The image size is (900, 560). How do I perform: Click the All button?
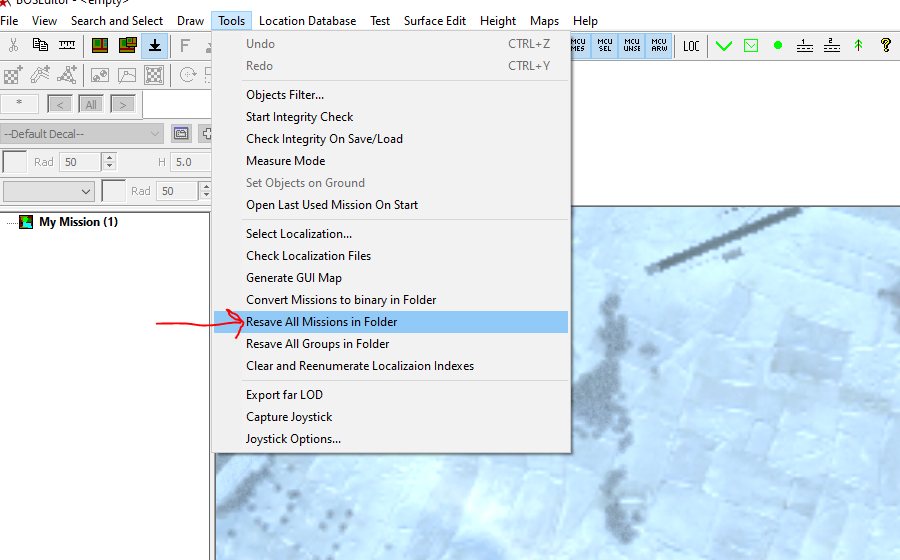tap(91, 104)
